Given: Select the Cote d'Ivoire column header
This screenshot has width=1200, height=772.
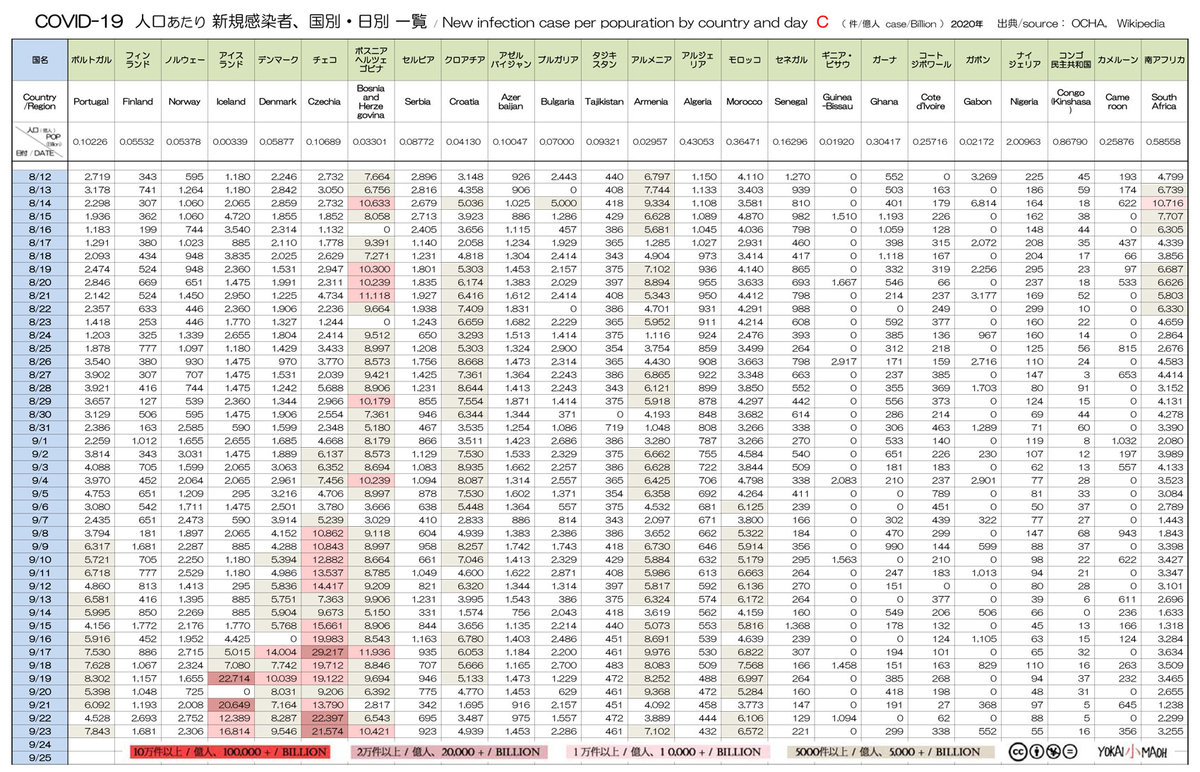Looking at the screenshot, I should [931, 101].
